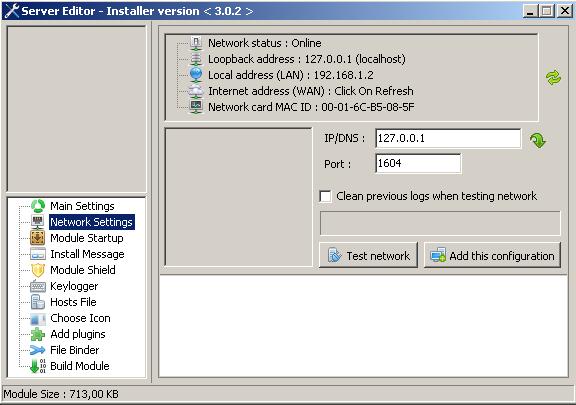Screen dimensions: 576x405
Task: Click into the Port input field
Action: tap(418, 163)
